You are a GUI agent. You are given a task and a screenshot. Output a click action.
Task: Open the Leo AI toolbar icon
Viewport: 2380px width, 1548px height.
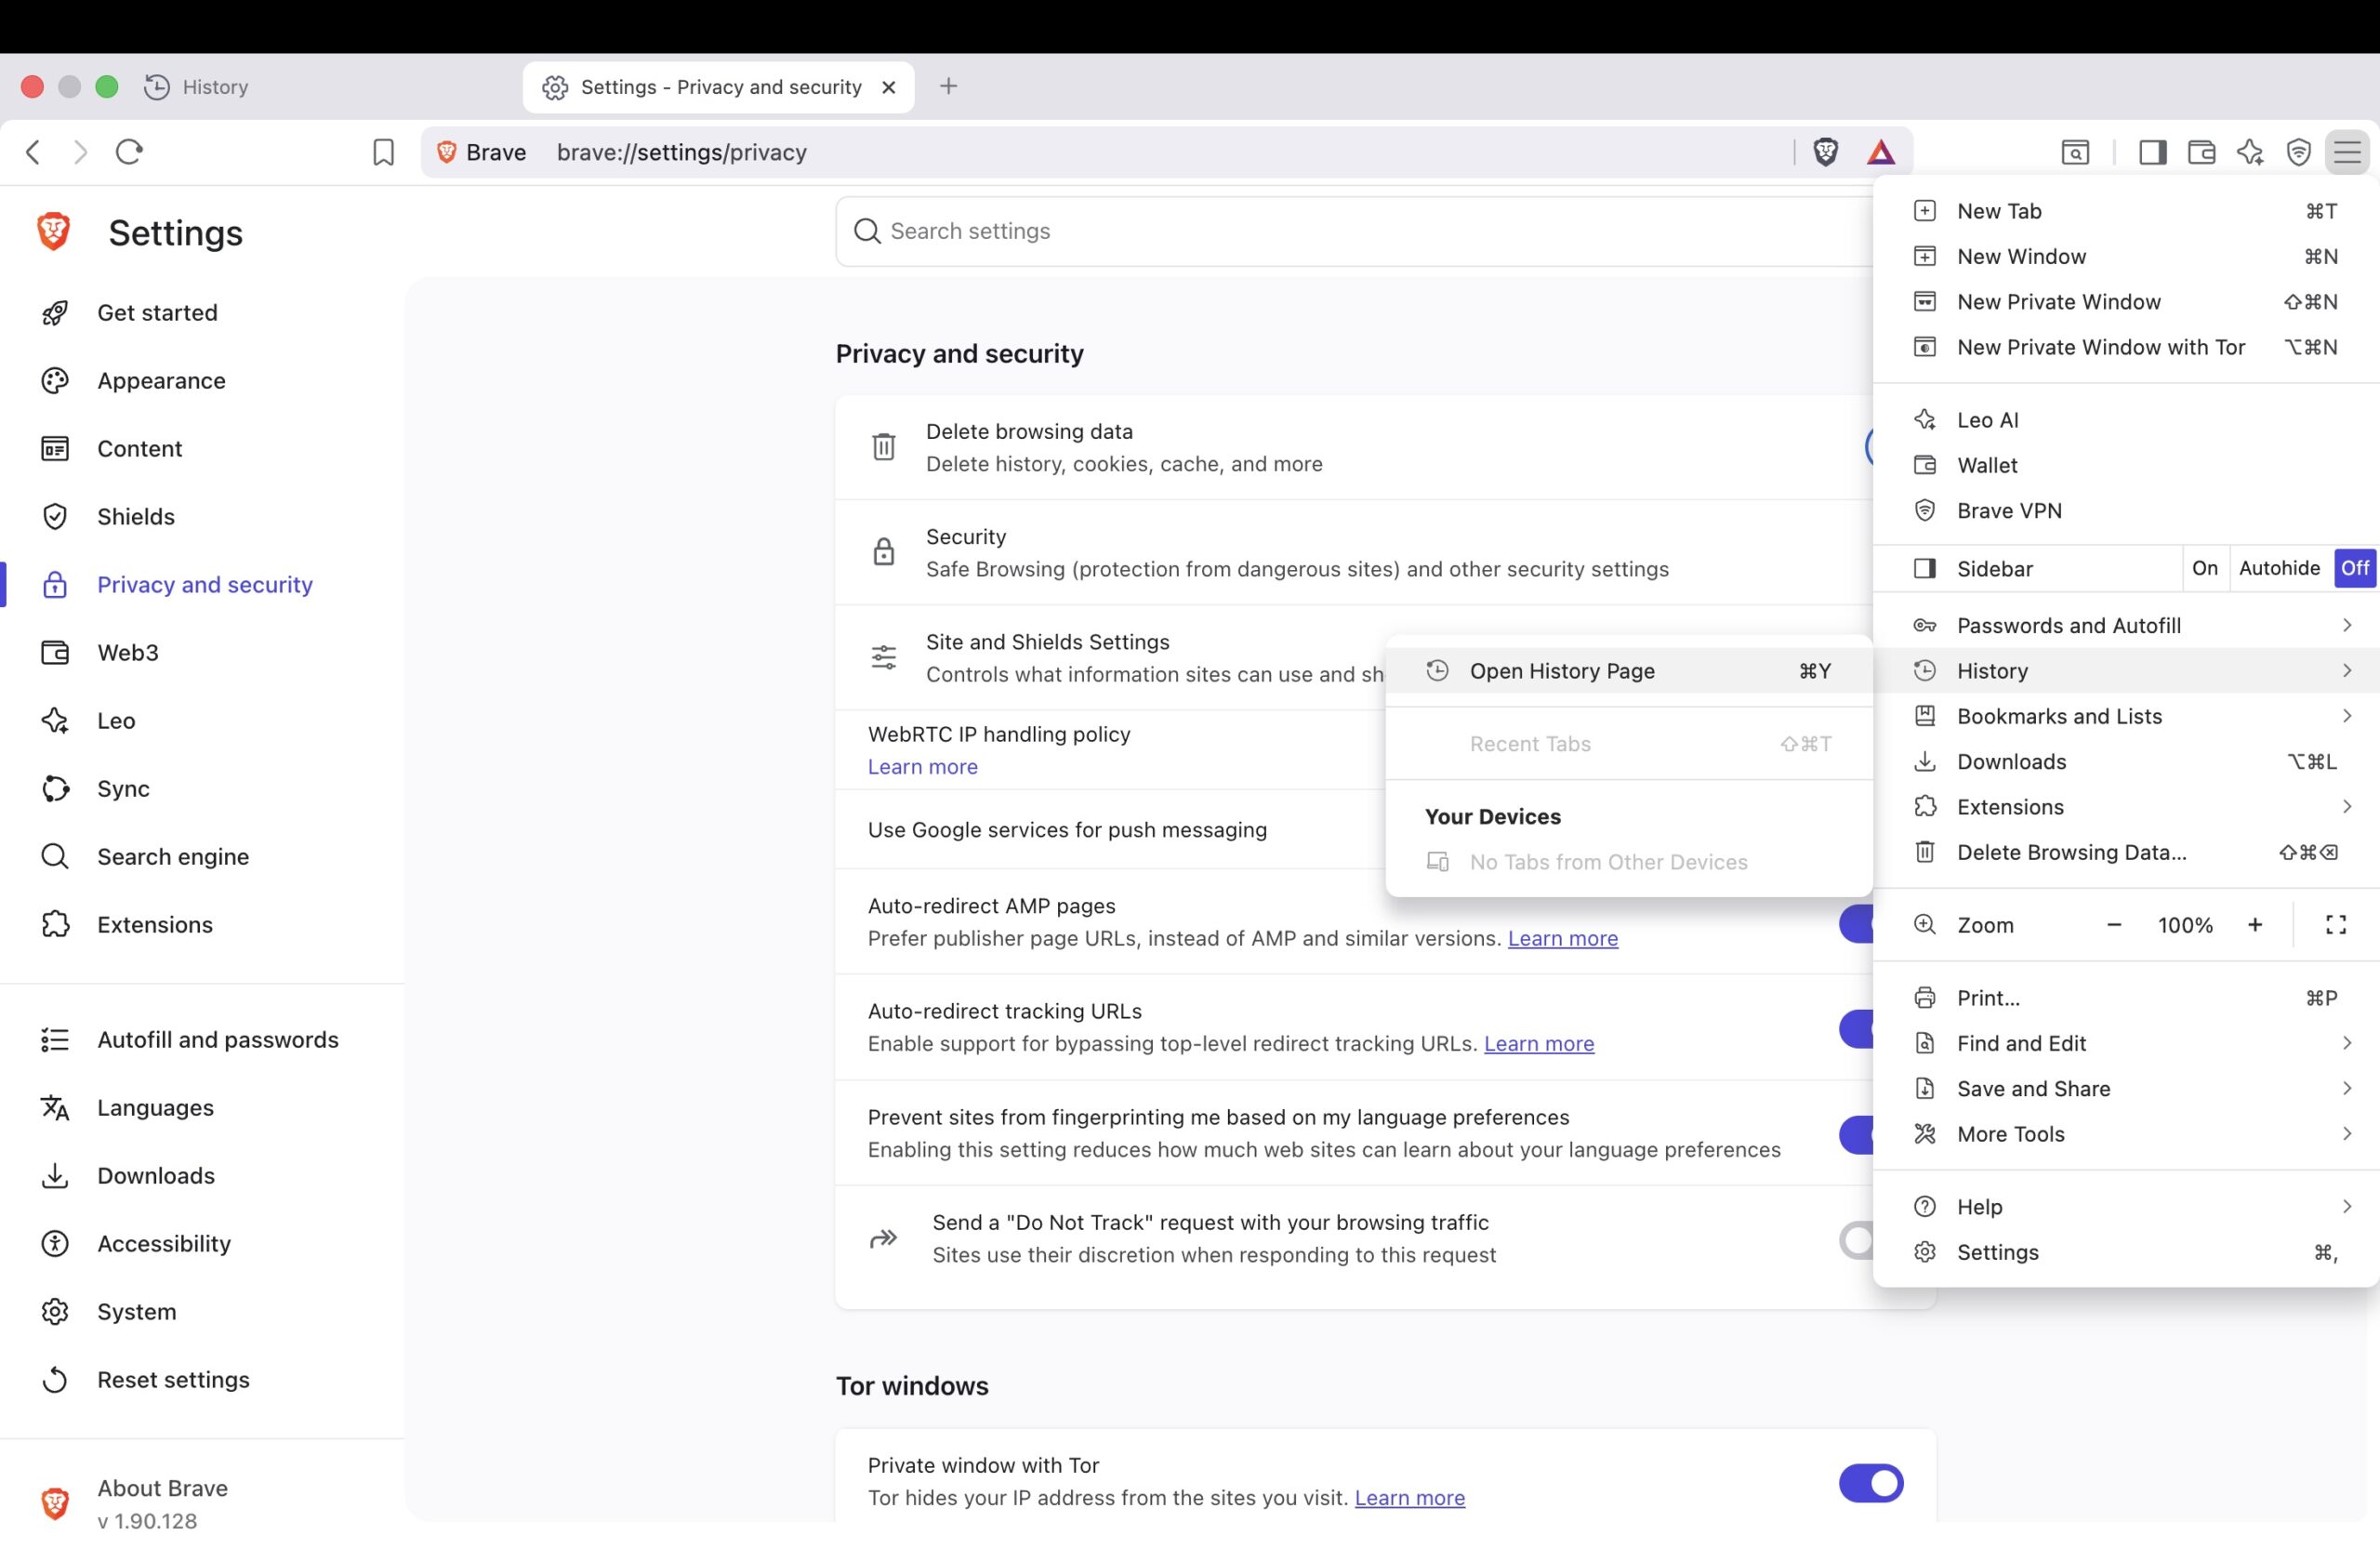(x=2250, y=152)
